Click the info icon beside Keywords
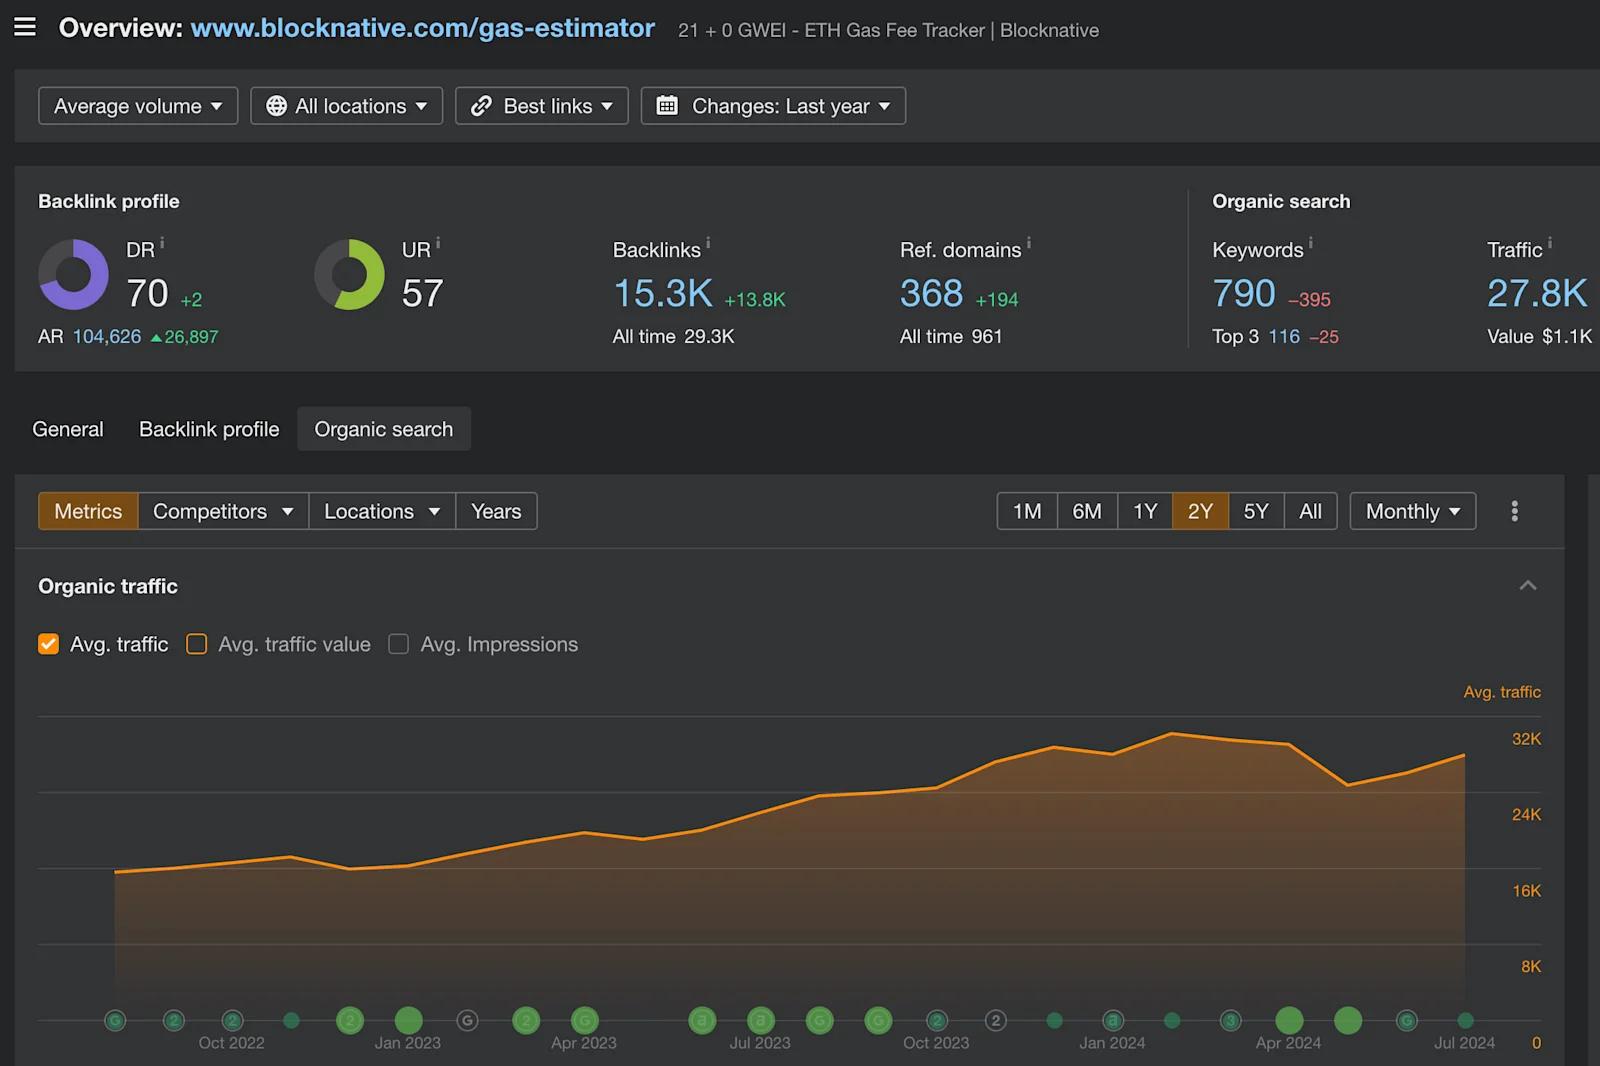This screenshot has width=1600, height=1066. coord(1310,243)
